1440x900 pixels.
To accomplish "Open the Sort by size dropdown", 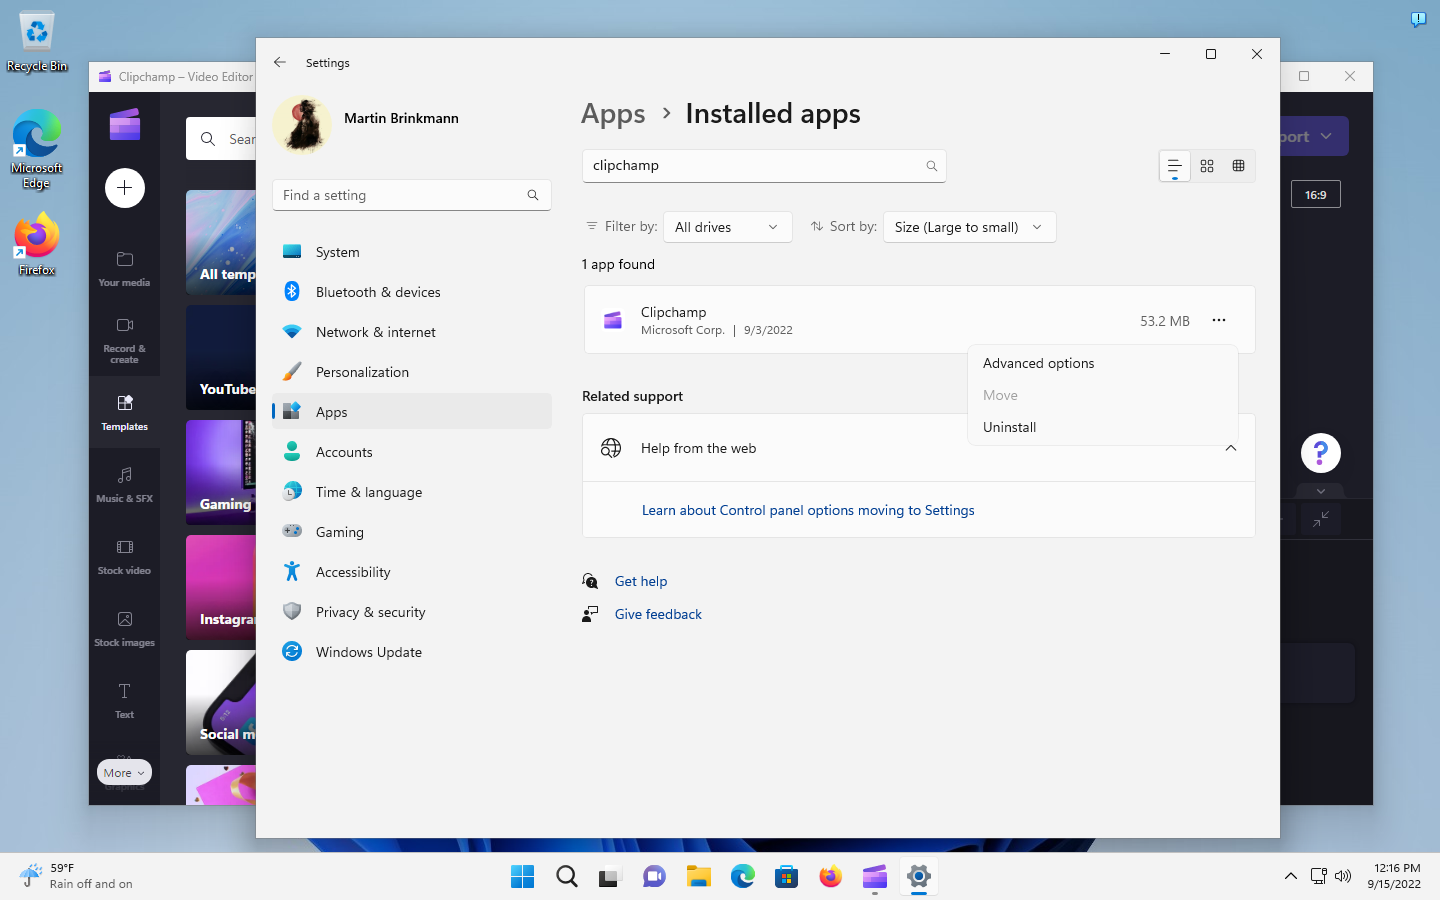I will tap(969, 227).
